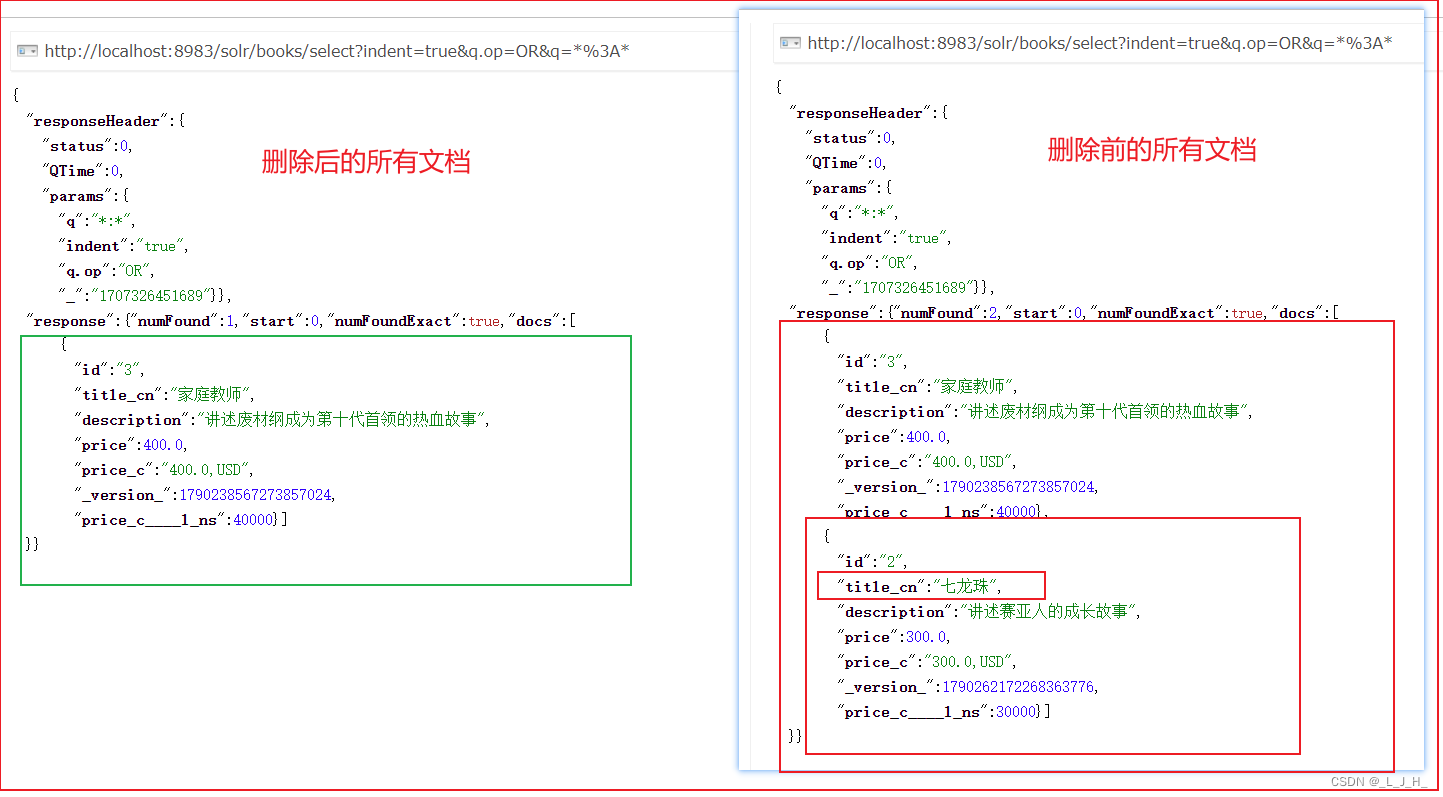The image size is (1443, 797).
Task: Click "indent":"true" in the left panel
Action: pos(123,246)
